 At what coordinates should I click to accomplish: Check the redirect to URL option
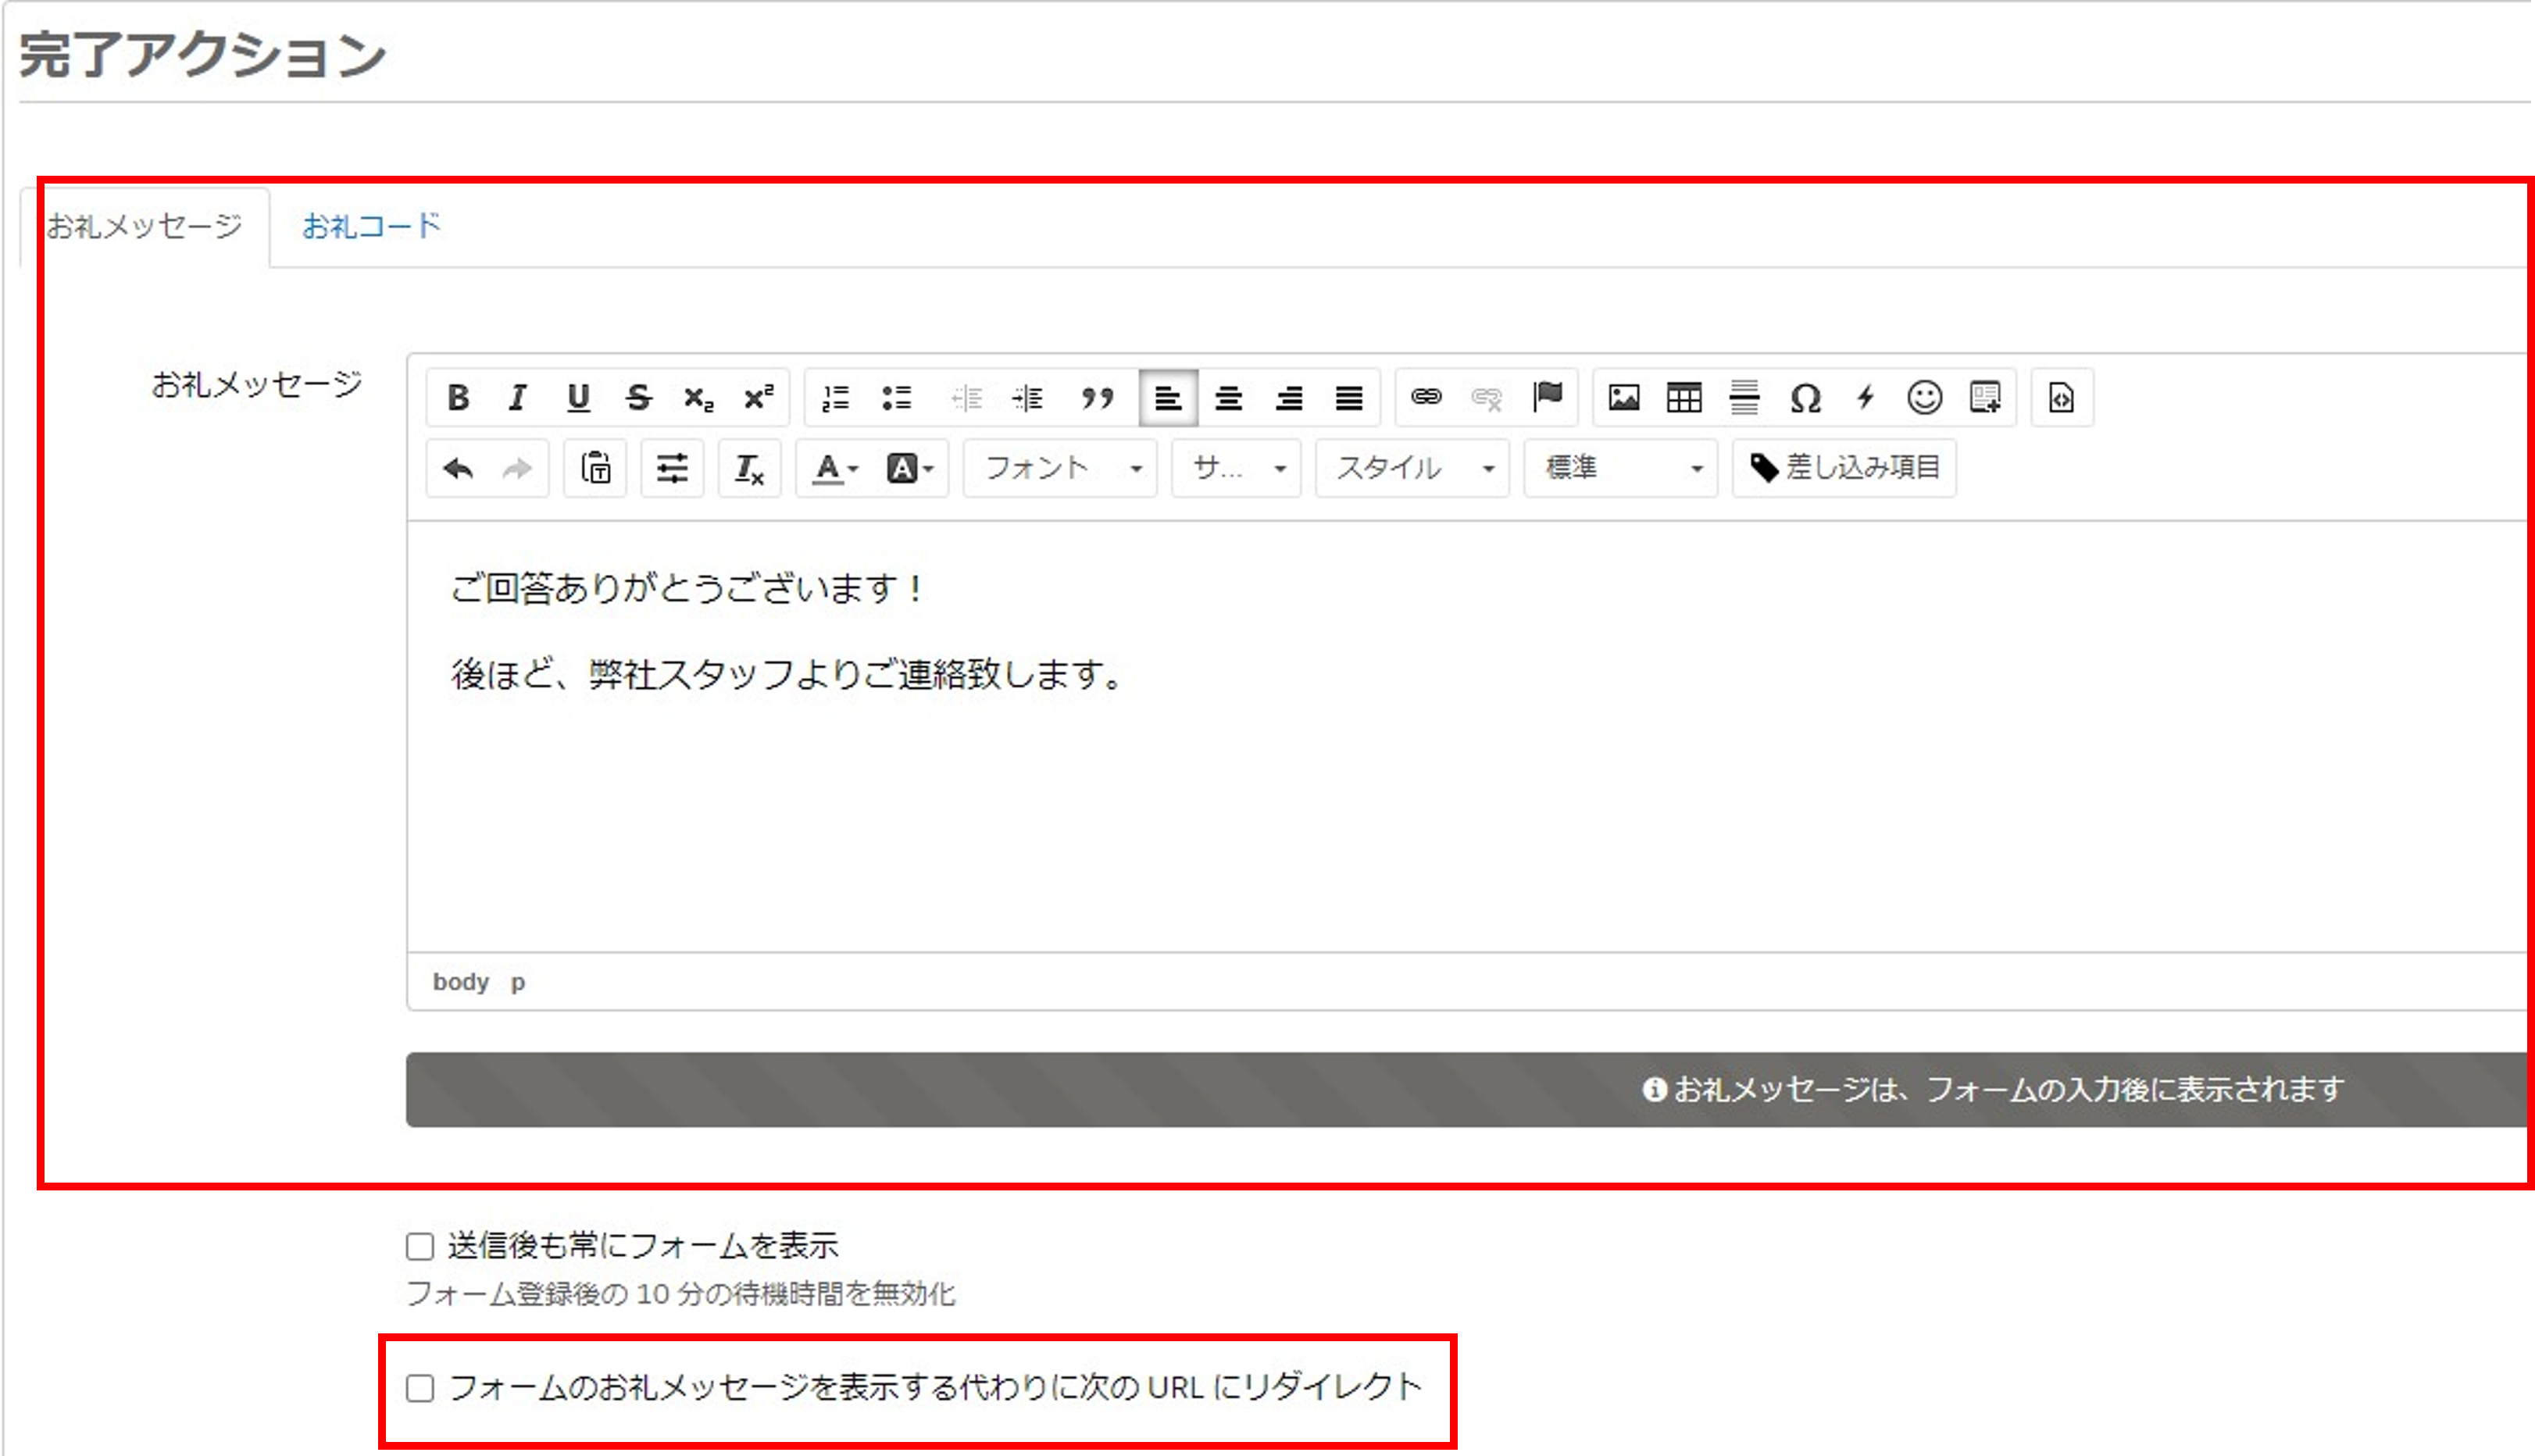(x=420, y=1388)
